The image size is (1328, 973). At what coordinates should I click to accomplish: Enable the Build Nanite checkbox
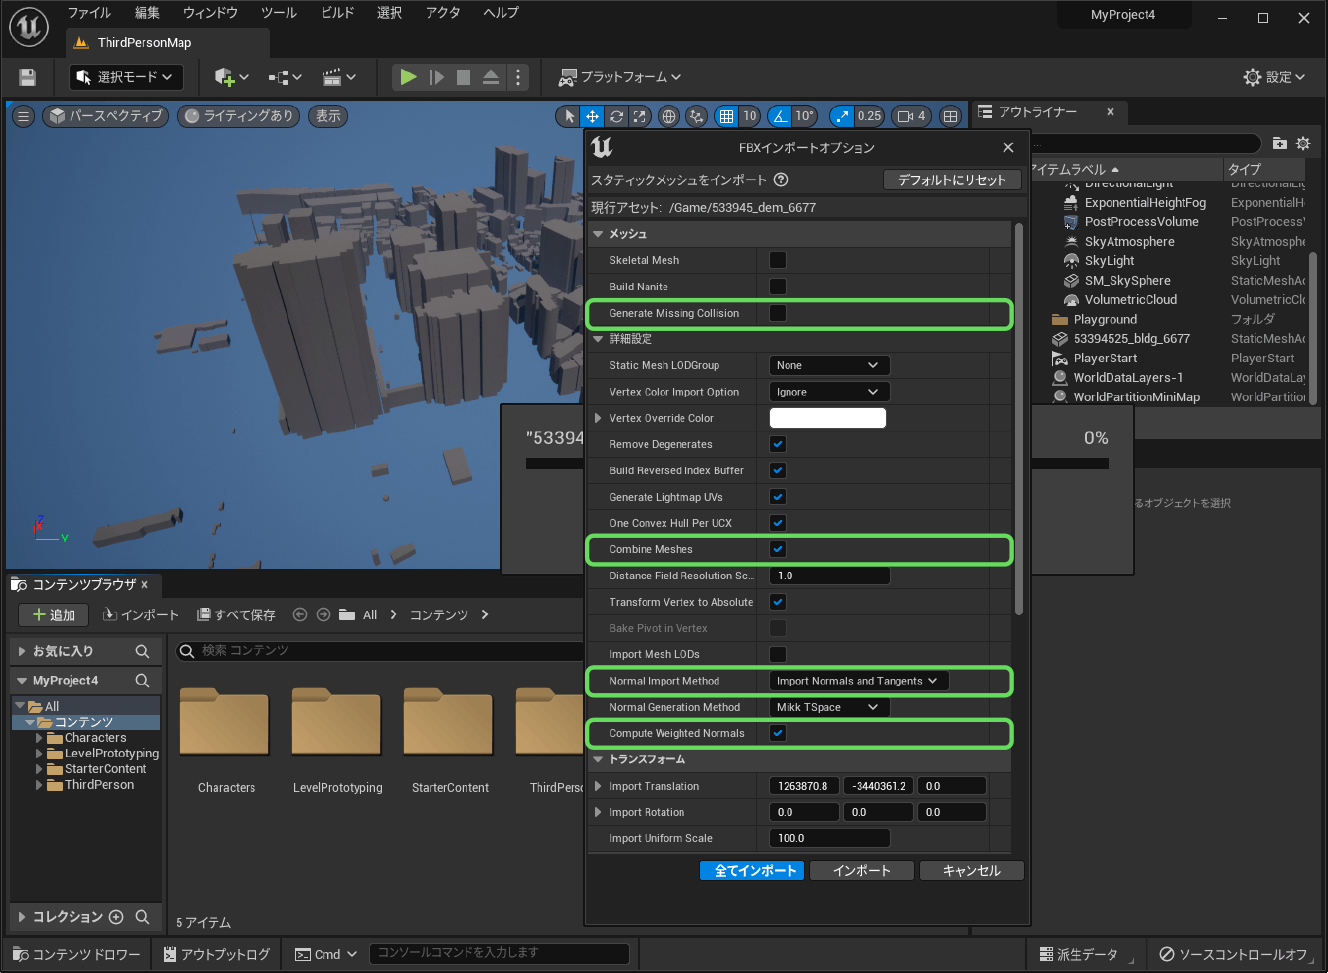pyautogui.click(x=778, y=286)
